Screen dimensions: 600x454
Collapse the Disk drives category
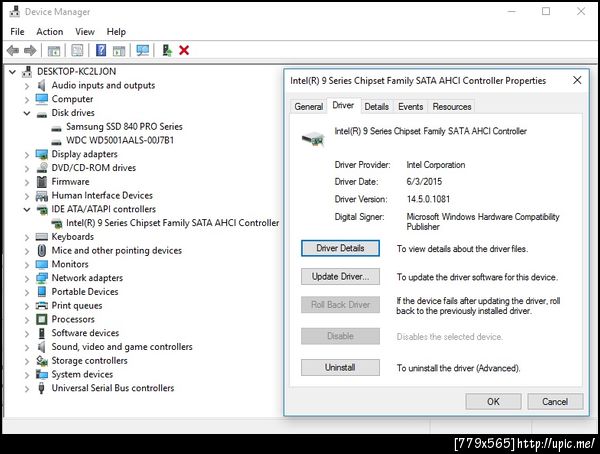(x=27, y=113)
